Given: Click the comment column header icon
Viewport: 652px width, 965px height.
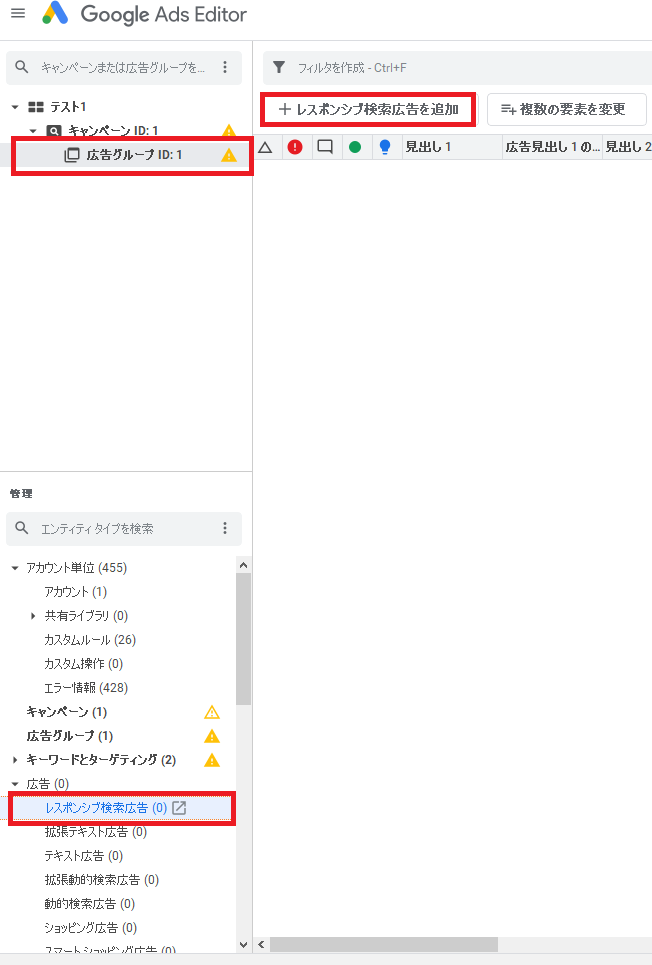Looking at the screenshot, I should coord(325,147).
